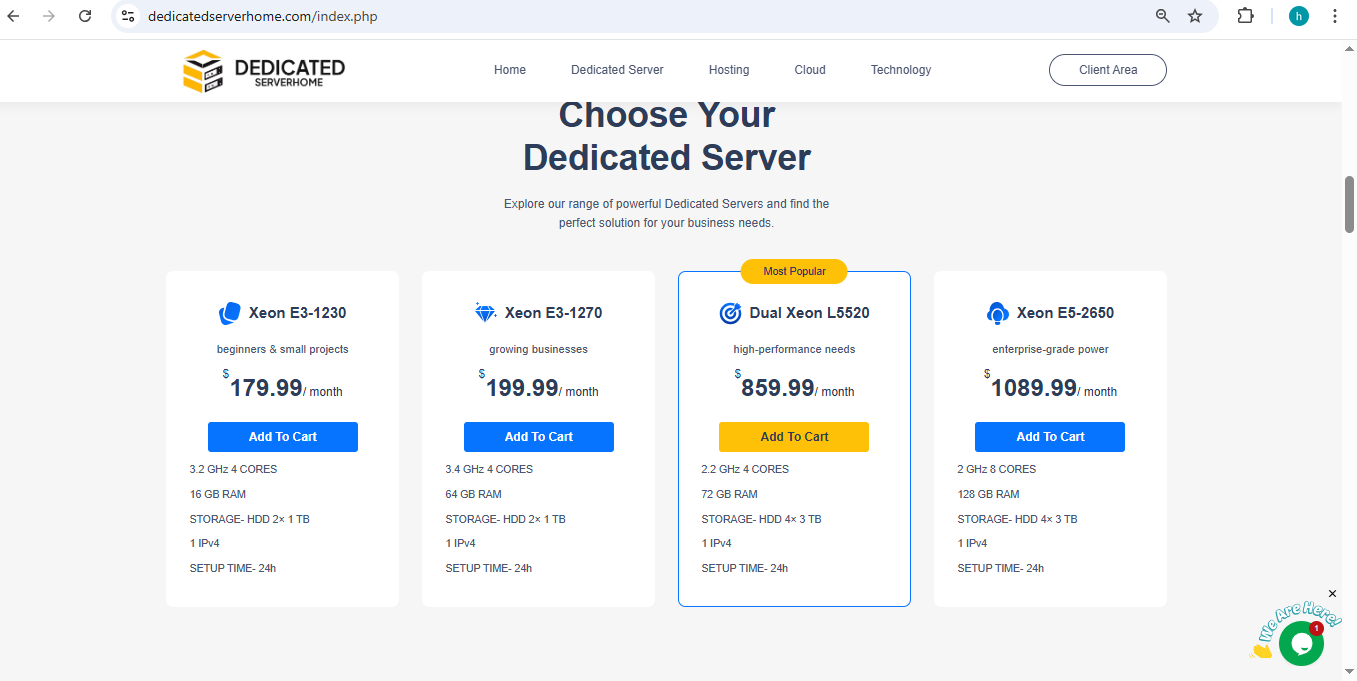
Task: Bookmark this page with the star icon
Action: pyautogui.click(x=1195, y=16)
